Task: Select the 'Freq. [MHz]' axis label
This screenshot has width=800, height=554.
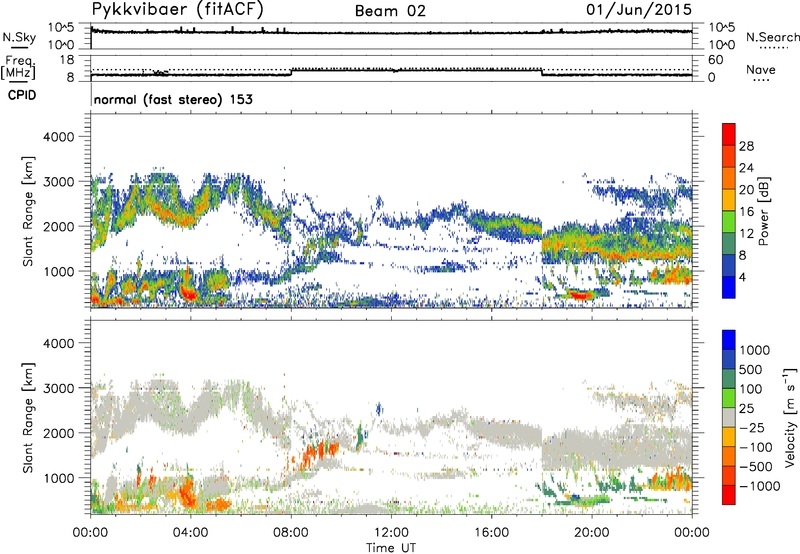Action: 18,67
